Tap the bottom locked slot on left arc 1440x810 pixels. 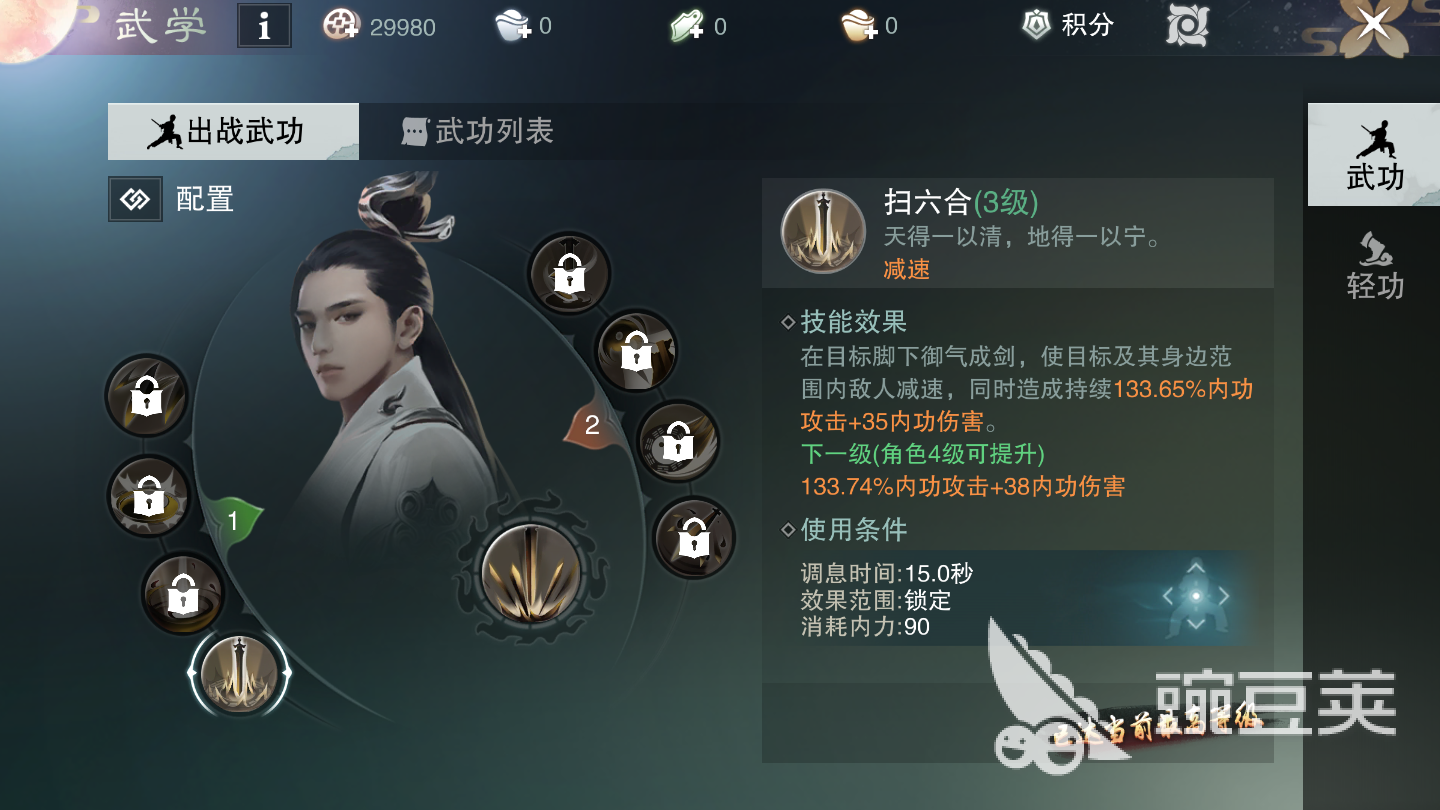pyautogui.click(x=183, y=594)
